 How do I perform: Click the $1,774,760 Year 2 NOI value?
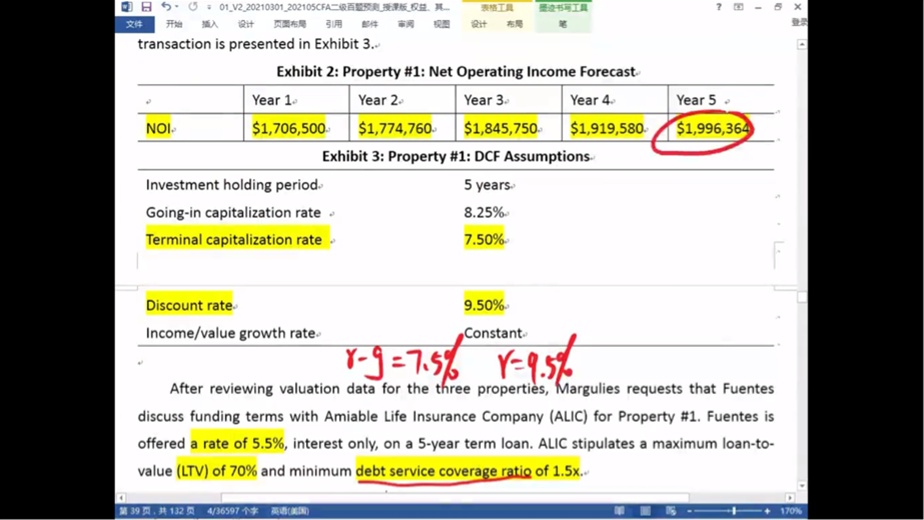(395, 129)
